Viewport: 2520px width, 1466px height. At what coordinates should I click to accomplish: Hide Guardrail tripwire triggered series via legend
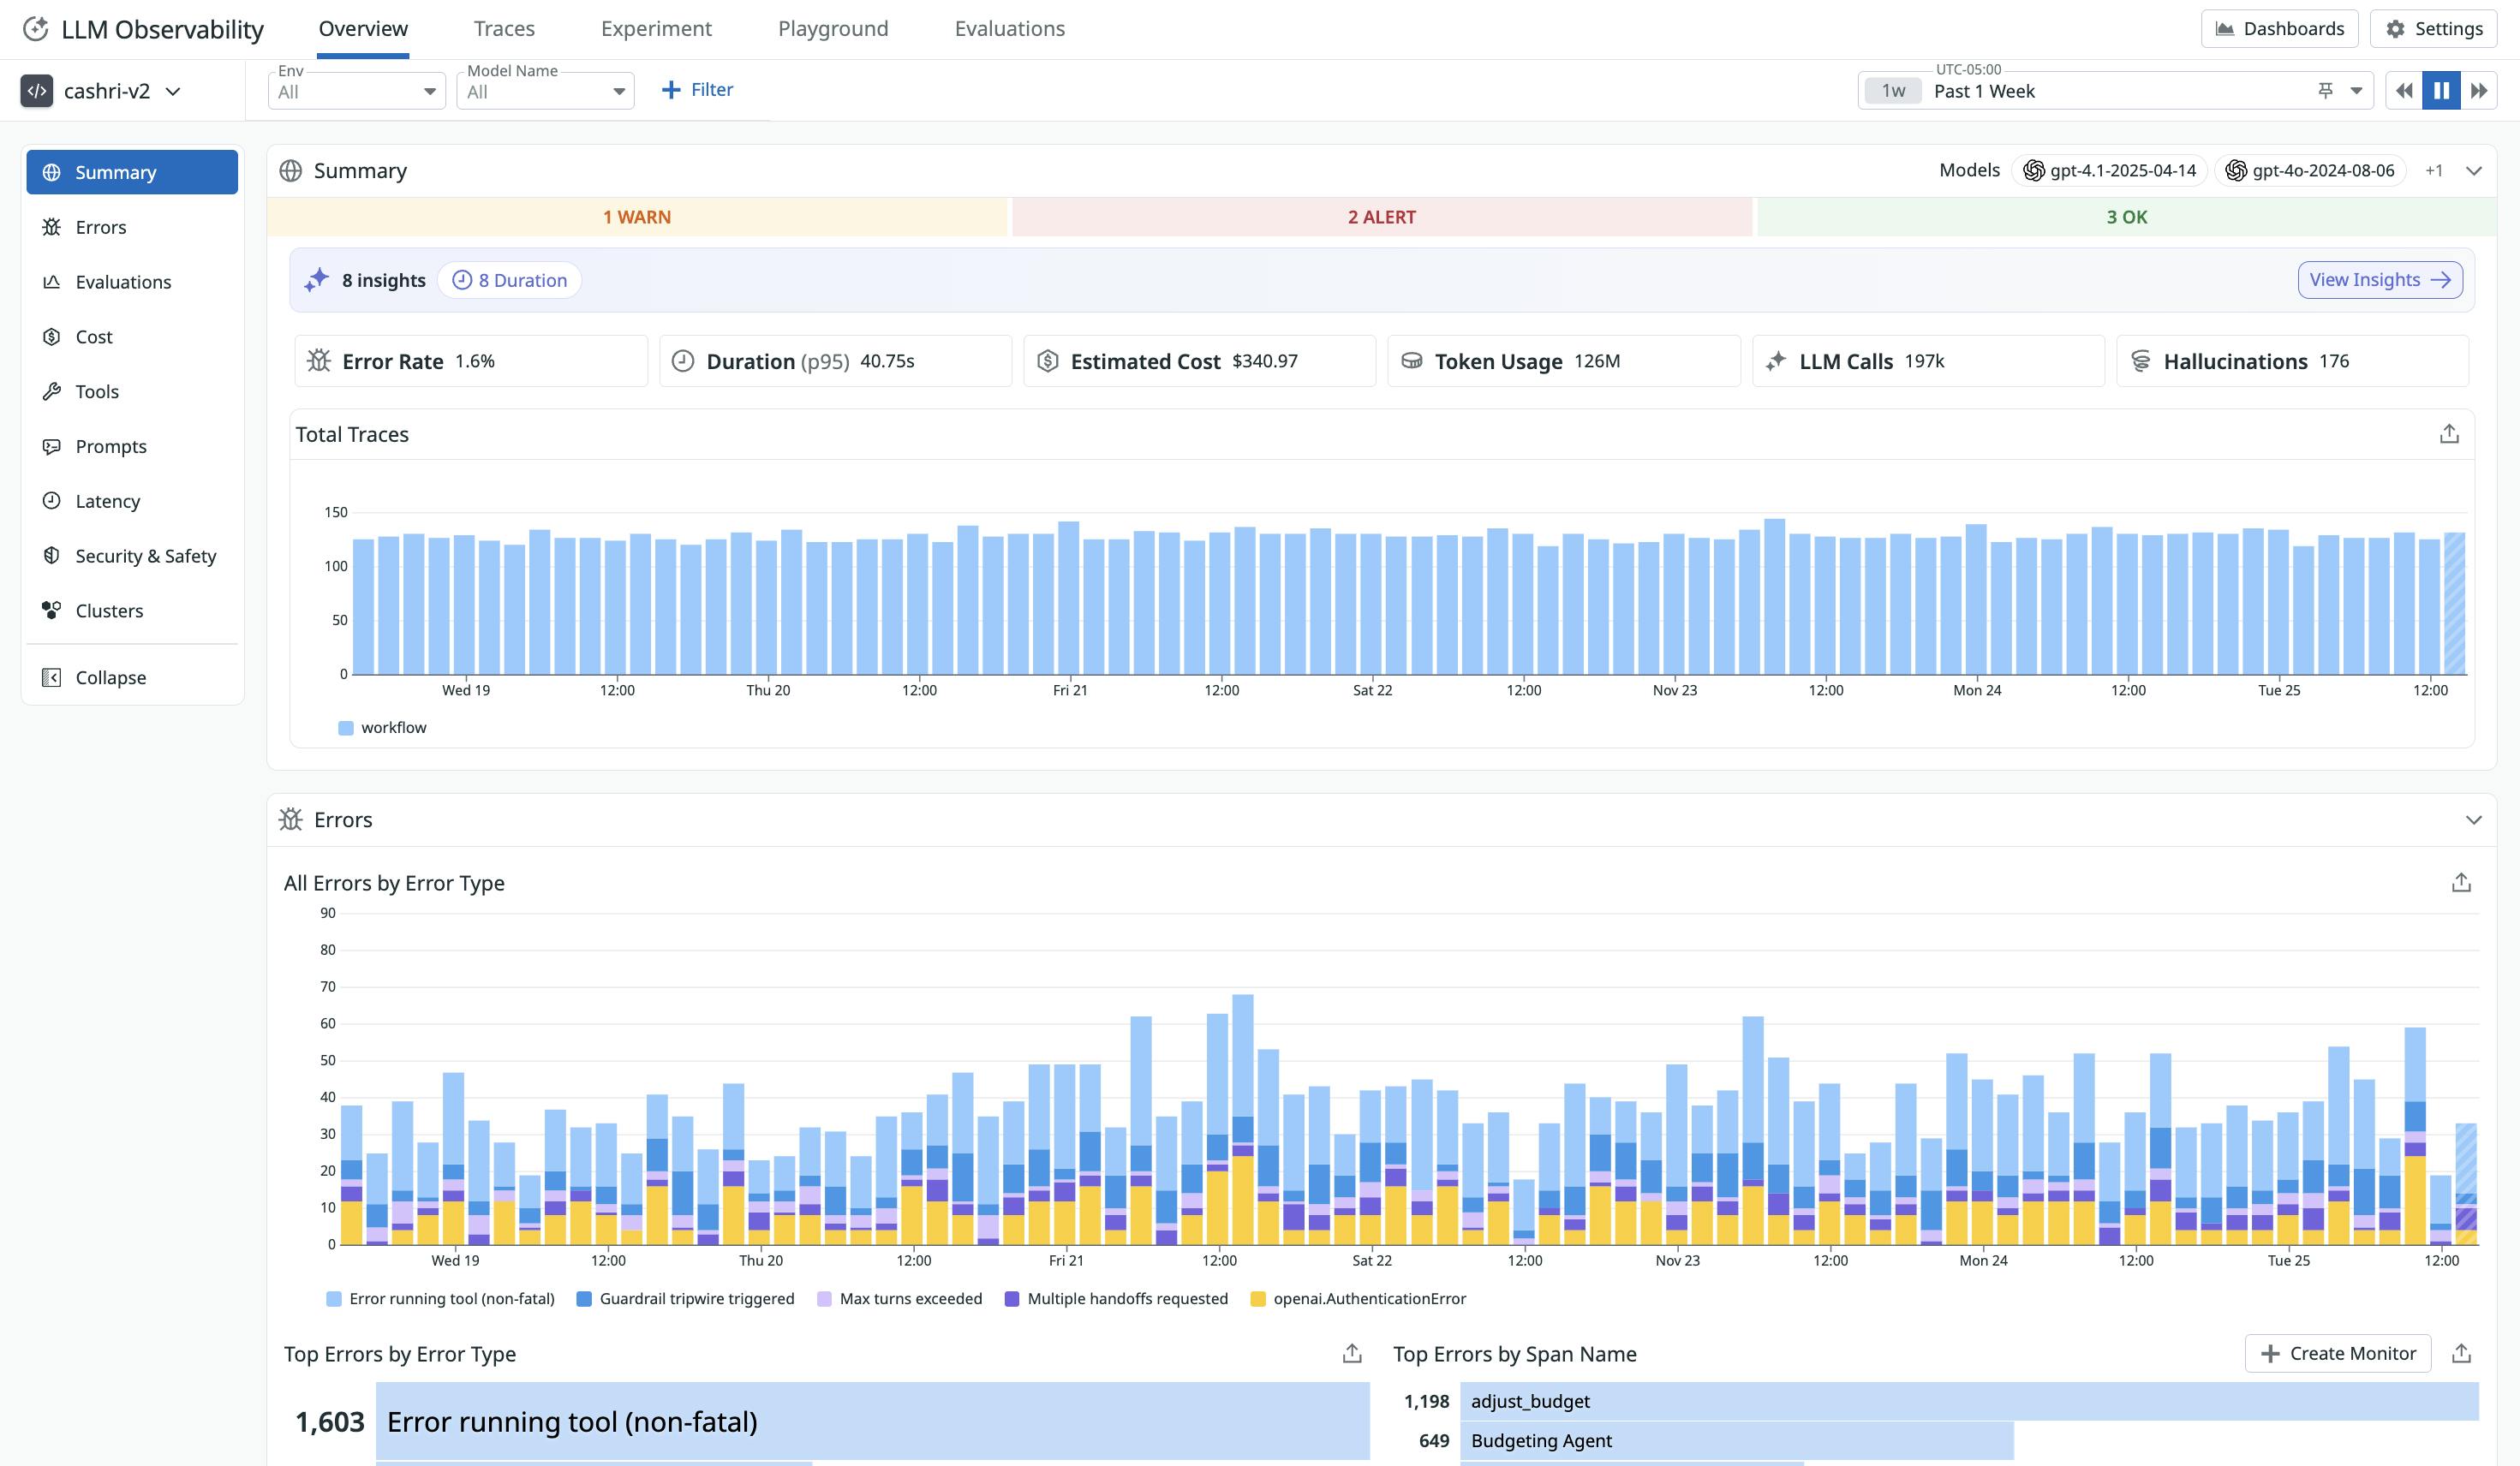coord(686,1298)
